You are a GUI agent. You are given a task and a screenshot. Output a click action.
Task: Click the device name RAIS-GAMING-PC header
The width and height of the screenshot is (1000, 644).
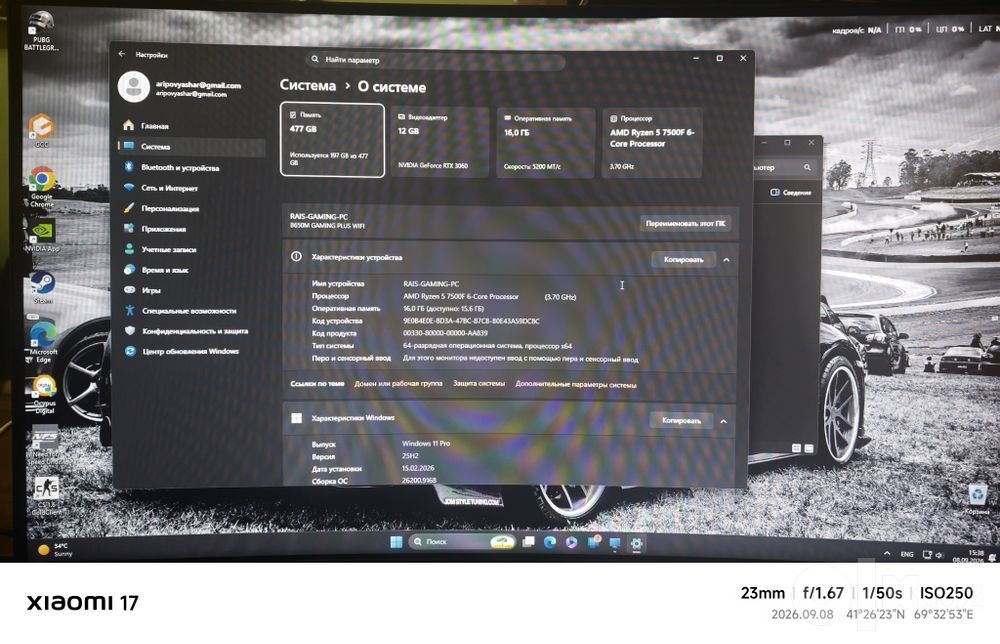pos(319,216)
